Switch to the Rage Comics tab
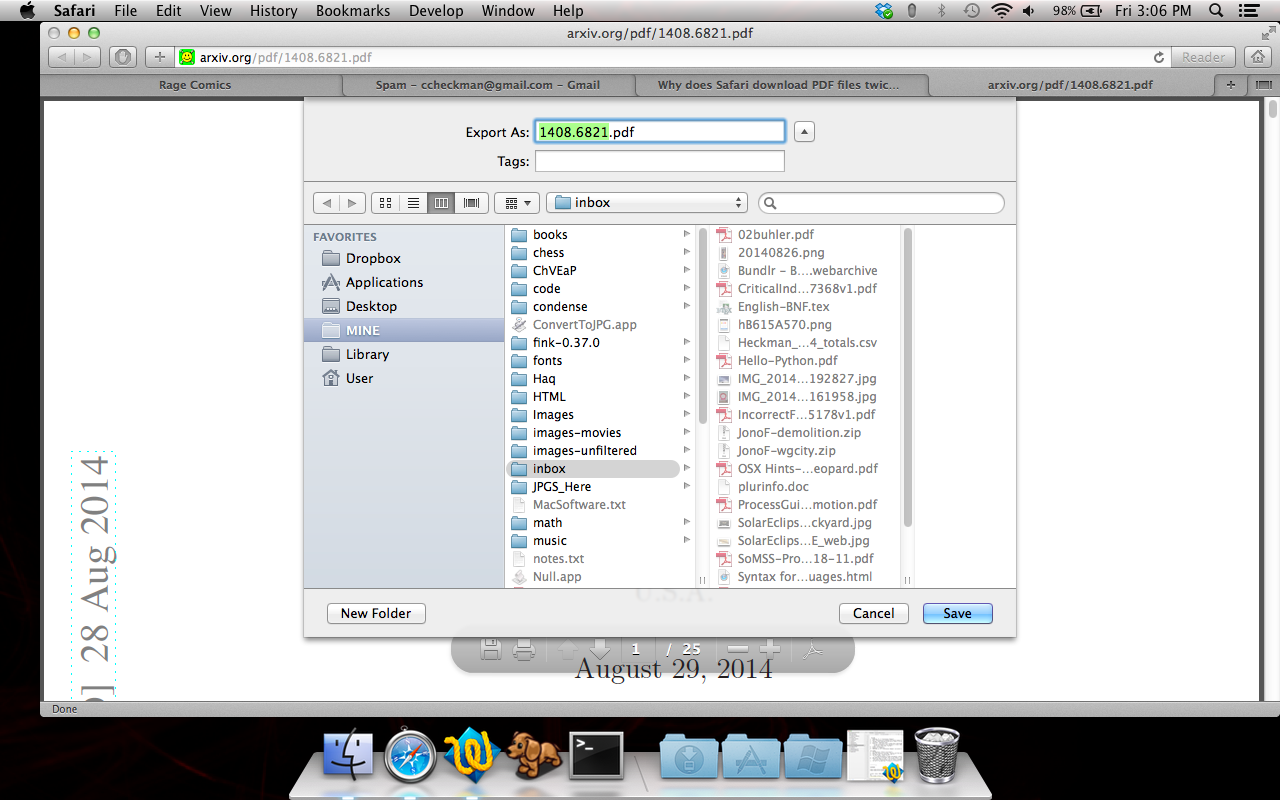The image size is (1280, 800). [x=194, y=85]
